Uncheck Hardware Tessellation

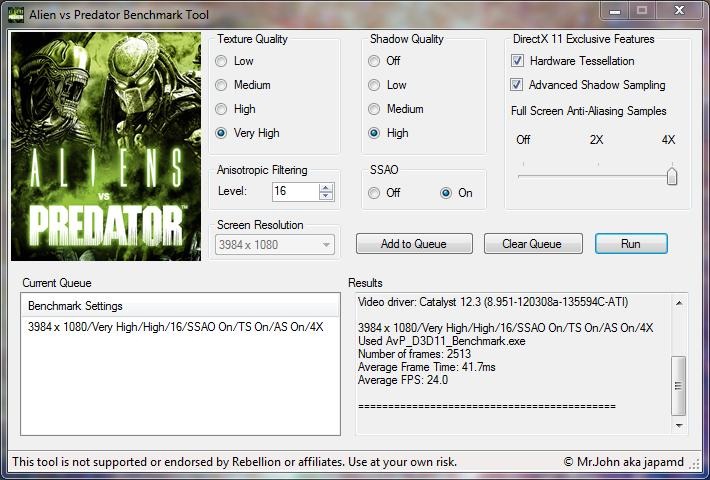click(x=517, y=61)
